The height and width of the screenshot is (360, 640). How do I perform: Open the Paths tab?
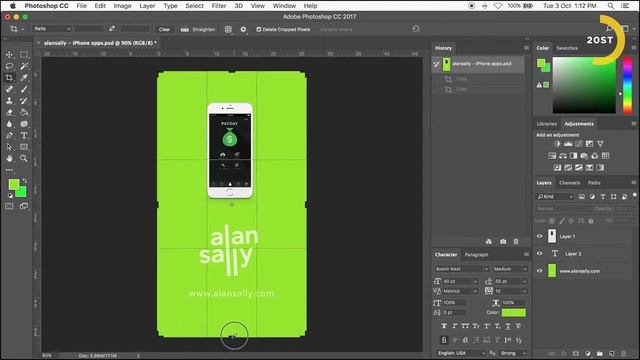[594, 183]
